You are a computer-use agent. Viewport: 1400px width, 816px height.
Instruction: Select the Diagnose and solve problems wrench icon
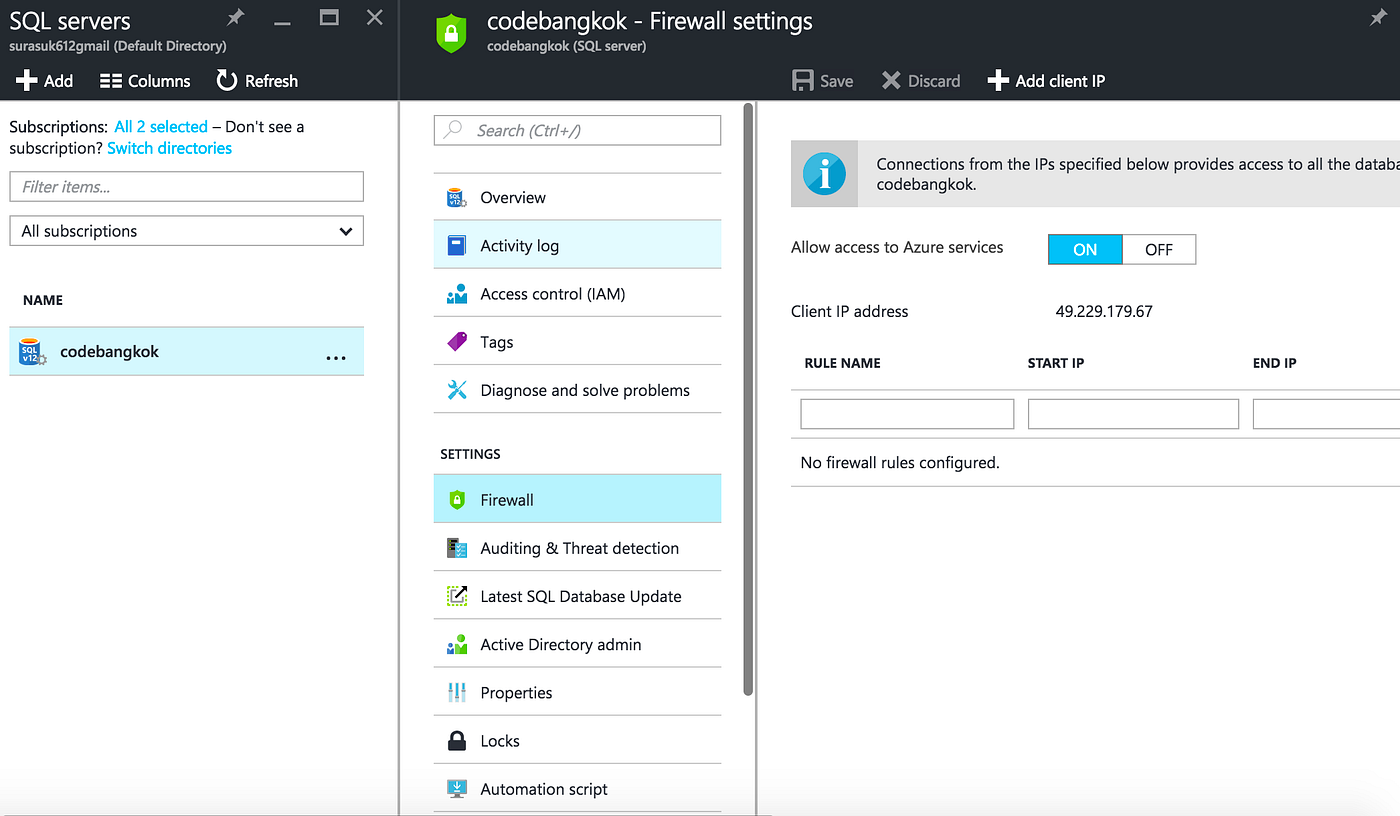[x=457, y=389]
